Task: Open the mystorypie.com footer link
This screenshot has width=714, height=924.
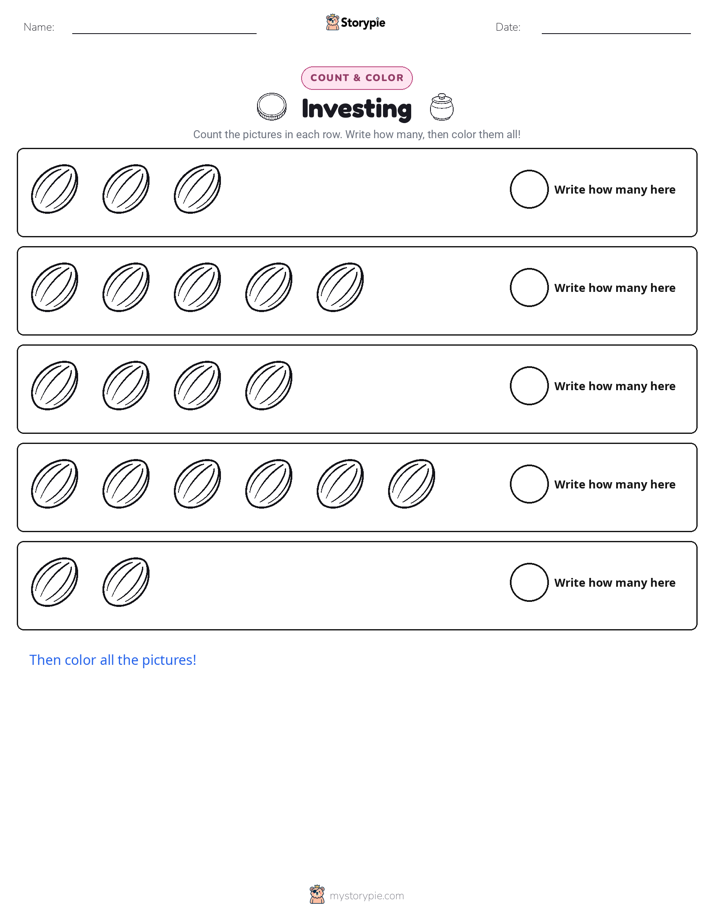Action: (366, 896)
